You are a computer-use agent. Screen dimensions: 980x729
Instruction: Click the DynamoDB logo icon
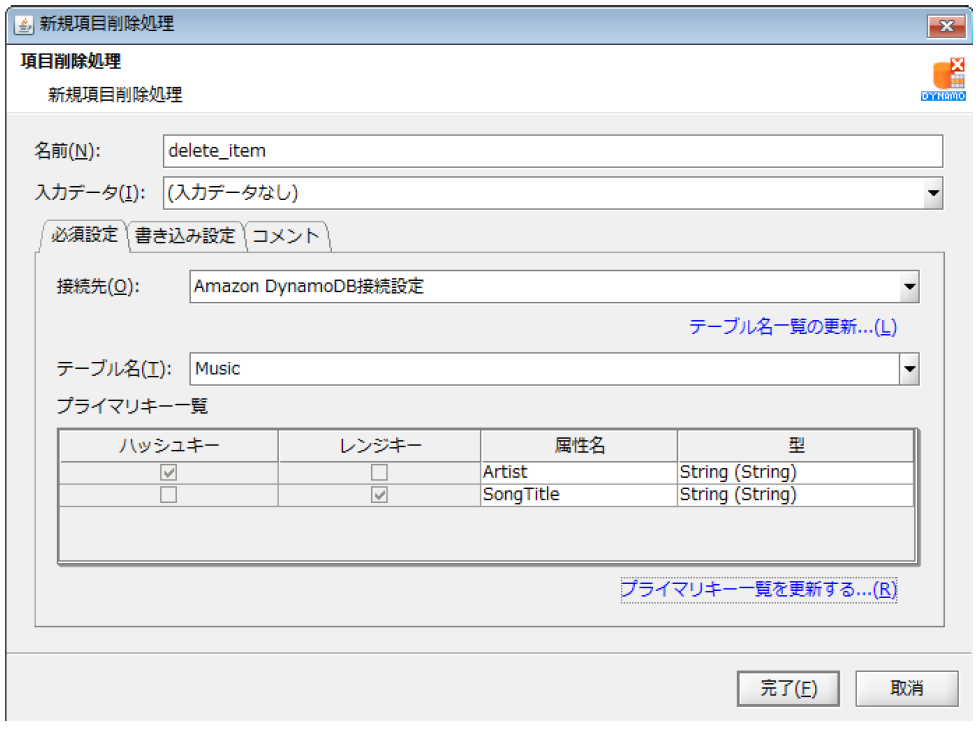point(942,79)
